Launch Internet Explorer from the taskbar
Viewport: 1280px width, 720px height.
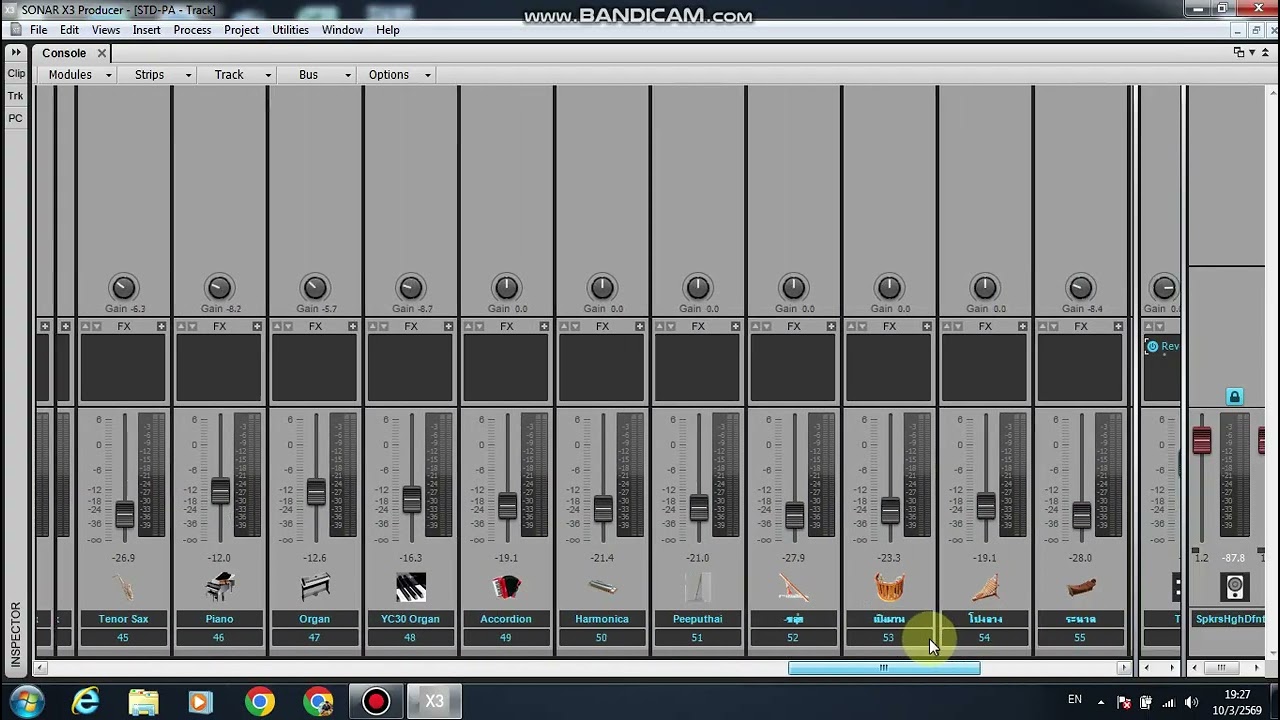[x=86, y=702]
